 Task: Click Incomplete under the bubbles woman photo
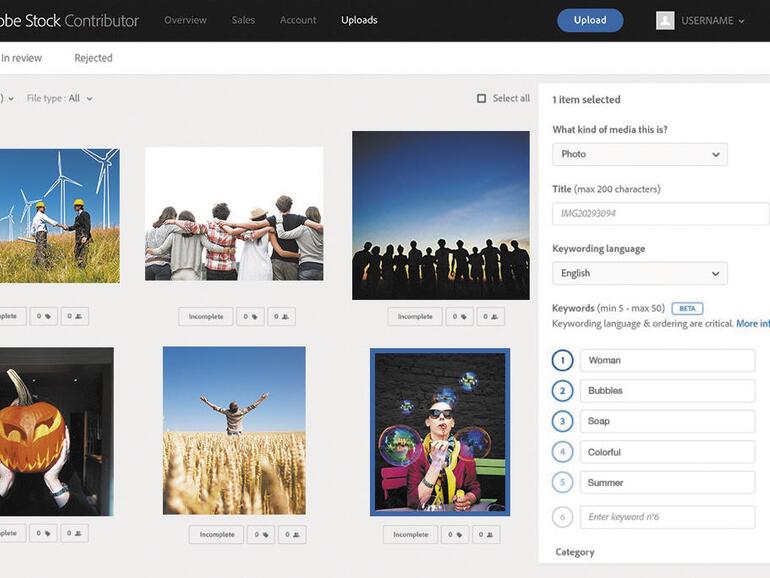(411, 534)
